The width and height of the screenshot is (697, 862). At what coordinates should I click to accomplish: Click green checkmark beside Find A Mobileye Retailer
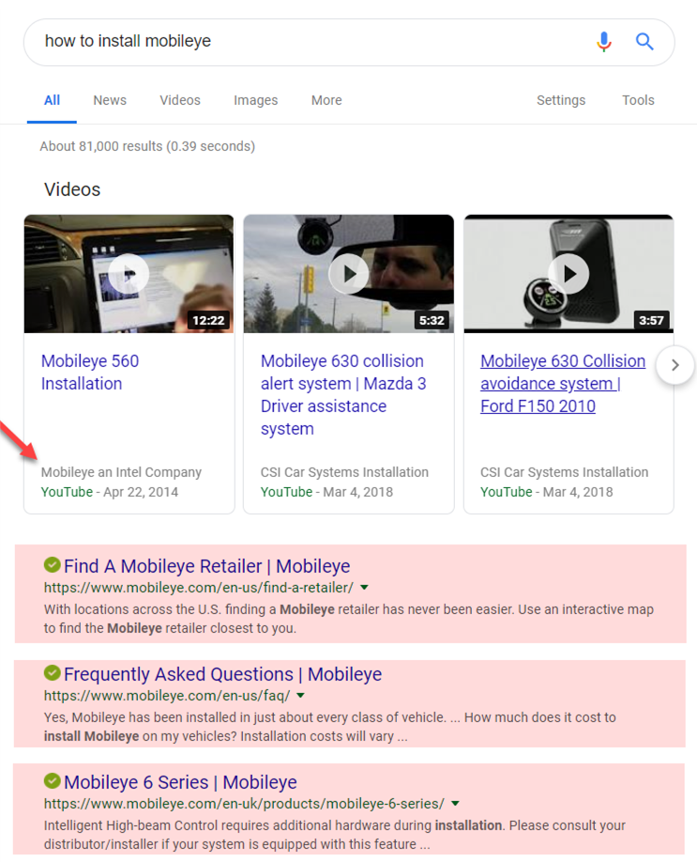point(52,566)
